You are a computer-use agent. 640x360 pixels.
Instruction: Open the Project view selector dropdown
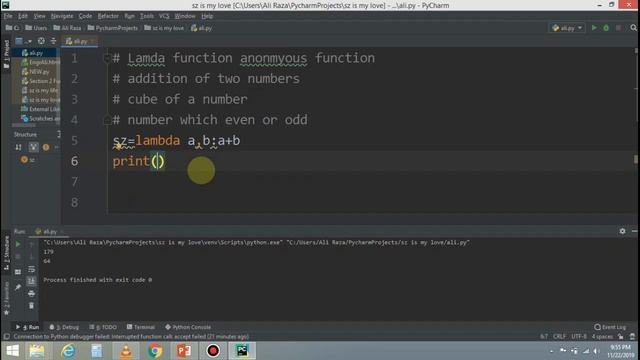(23, 41)
